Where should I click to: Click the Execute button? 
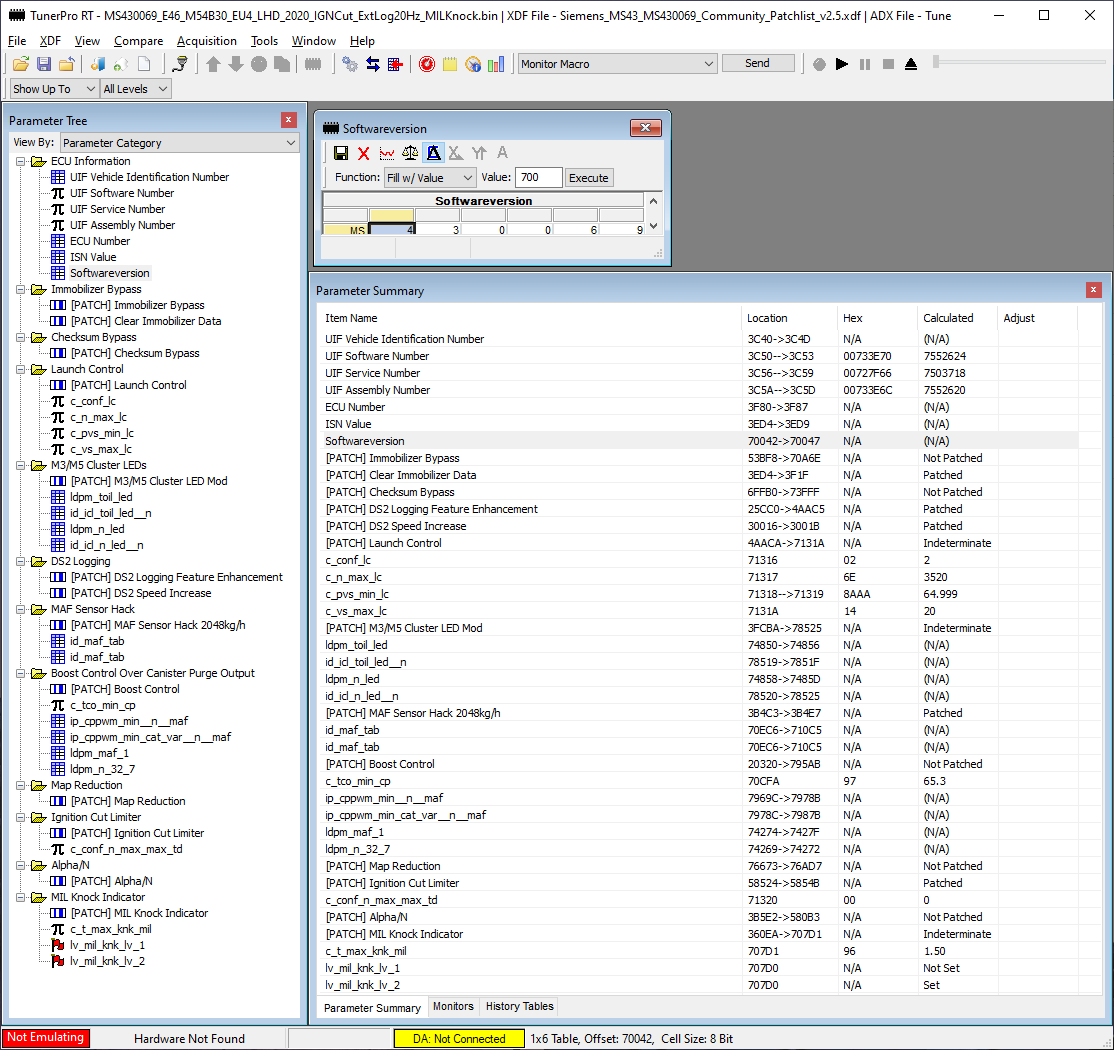tap(588, 178)
